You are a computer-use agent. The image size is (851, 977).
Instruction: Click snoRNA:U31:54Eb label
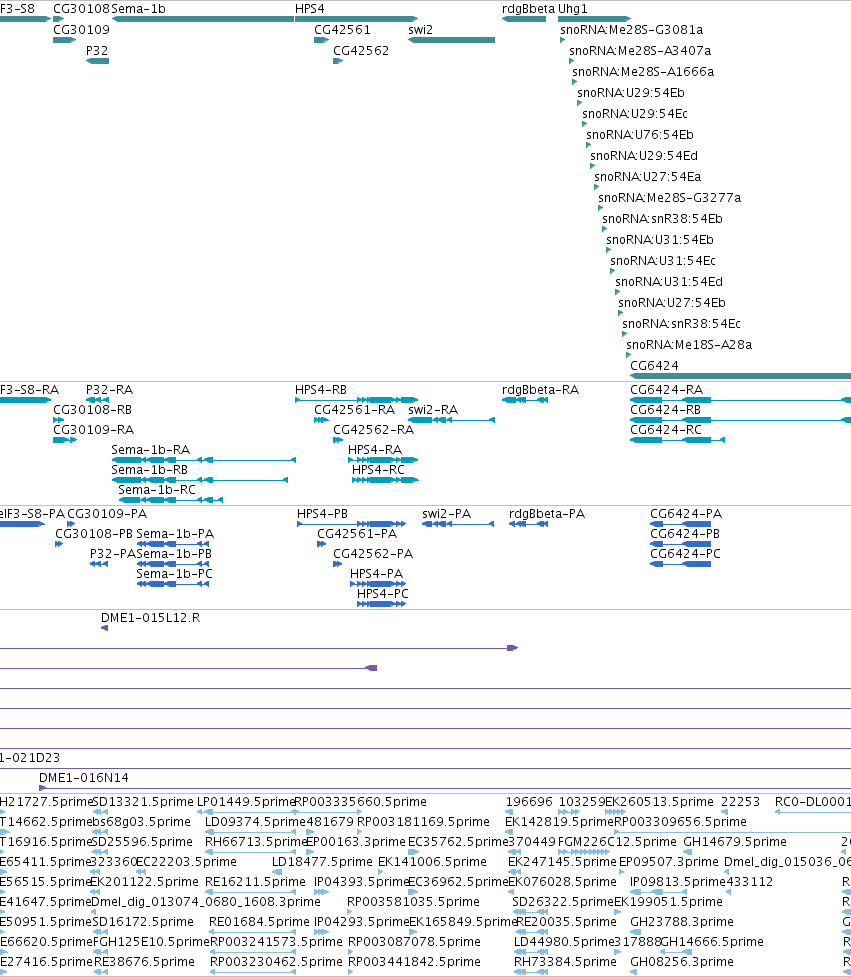[x=660, y=240]
